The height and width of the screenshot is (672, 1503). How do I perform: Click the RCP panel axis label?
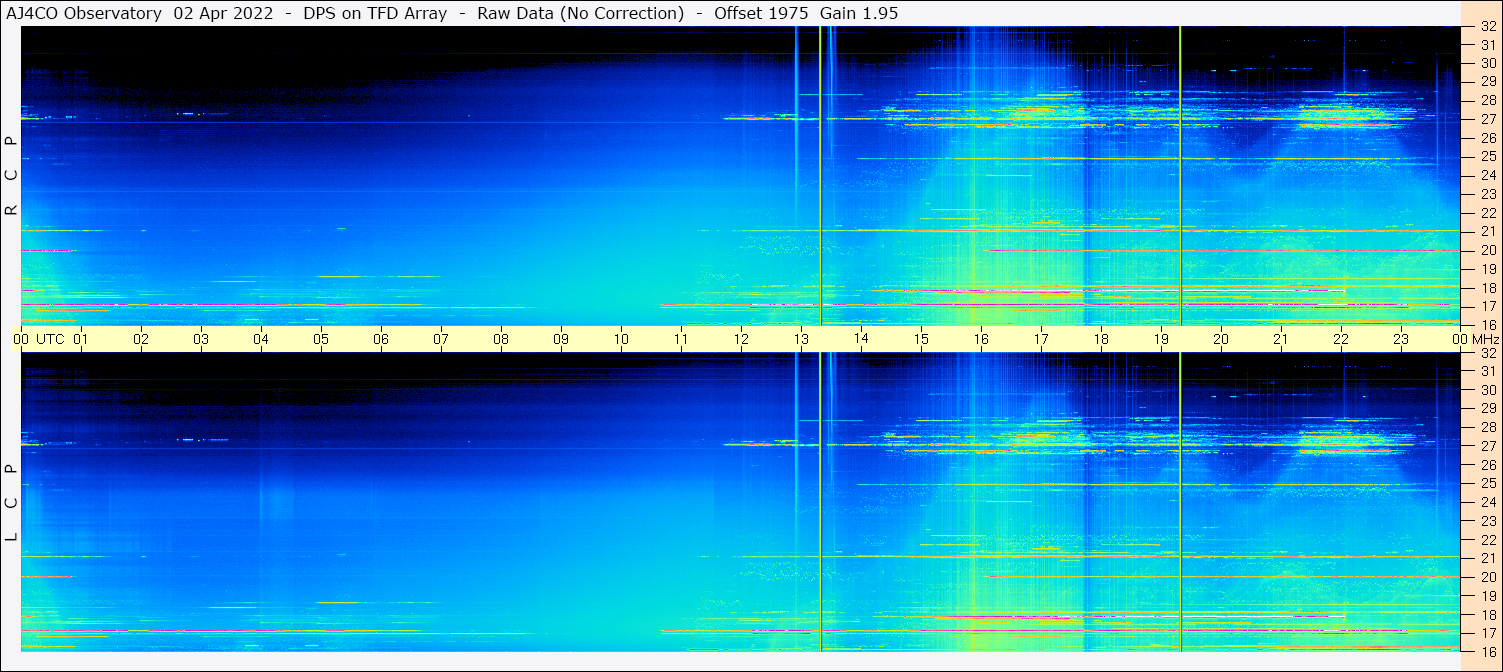point(12,176)
